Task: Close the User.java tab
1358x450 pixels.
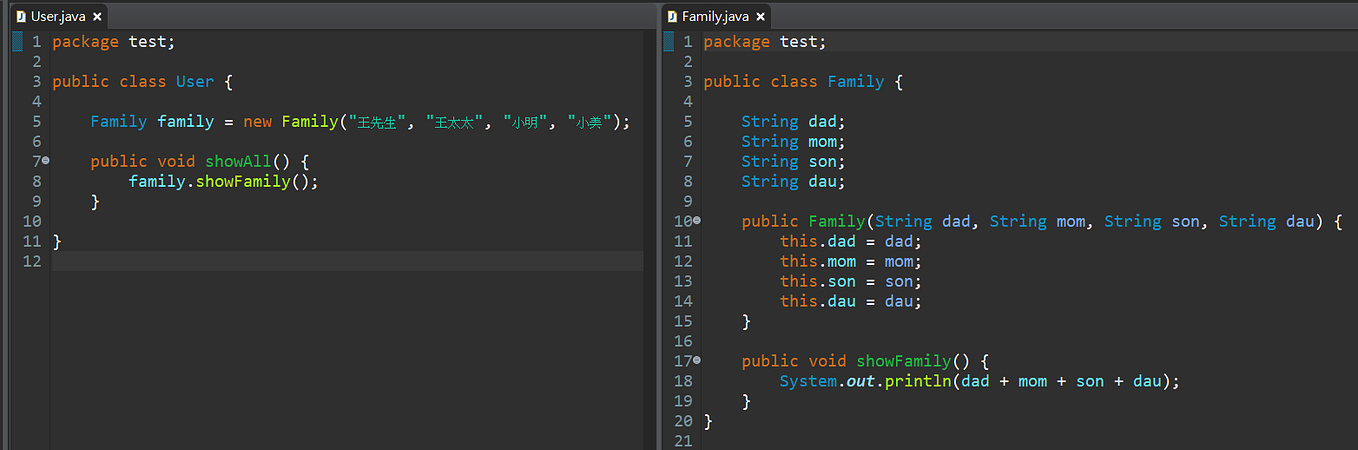Action: pyautogui.click(x=97, y=17)
